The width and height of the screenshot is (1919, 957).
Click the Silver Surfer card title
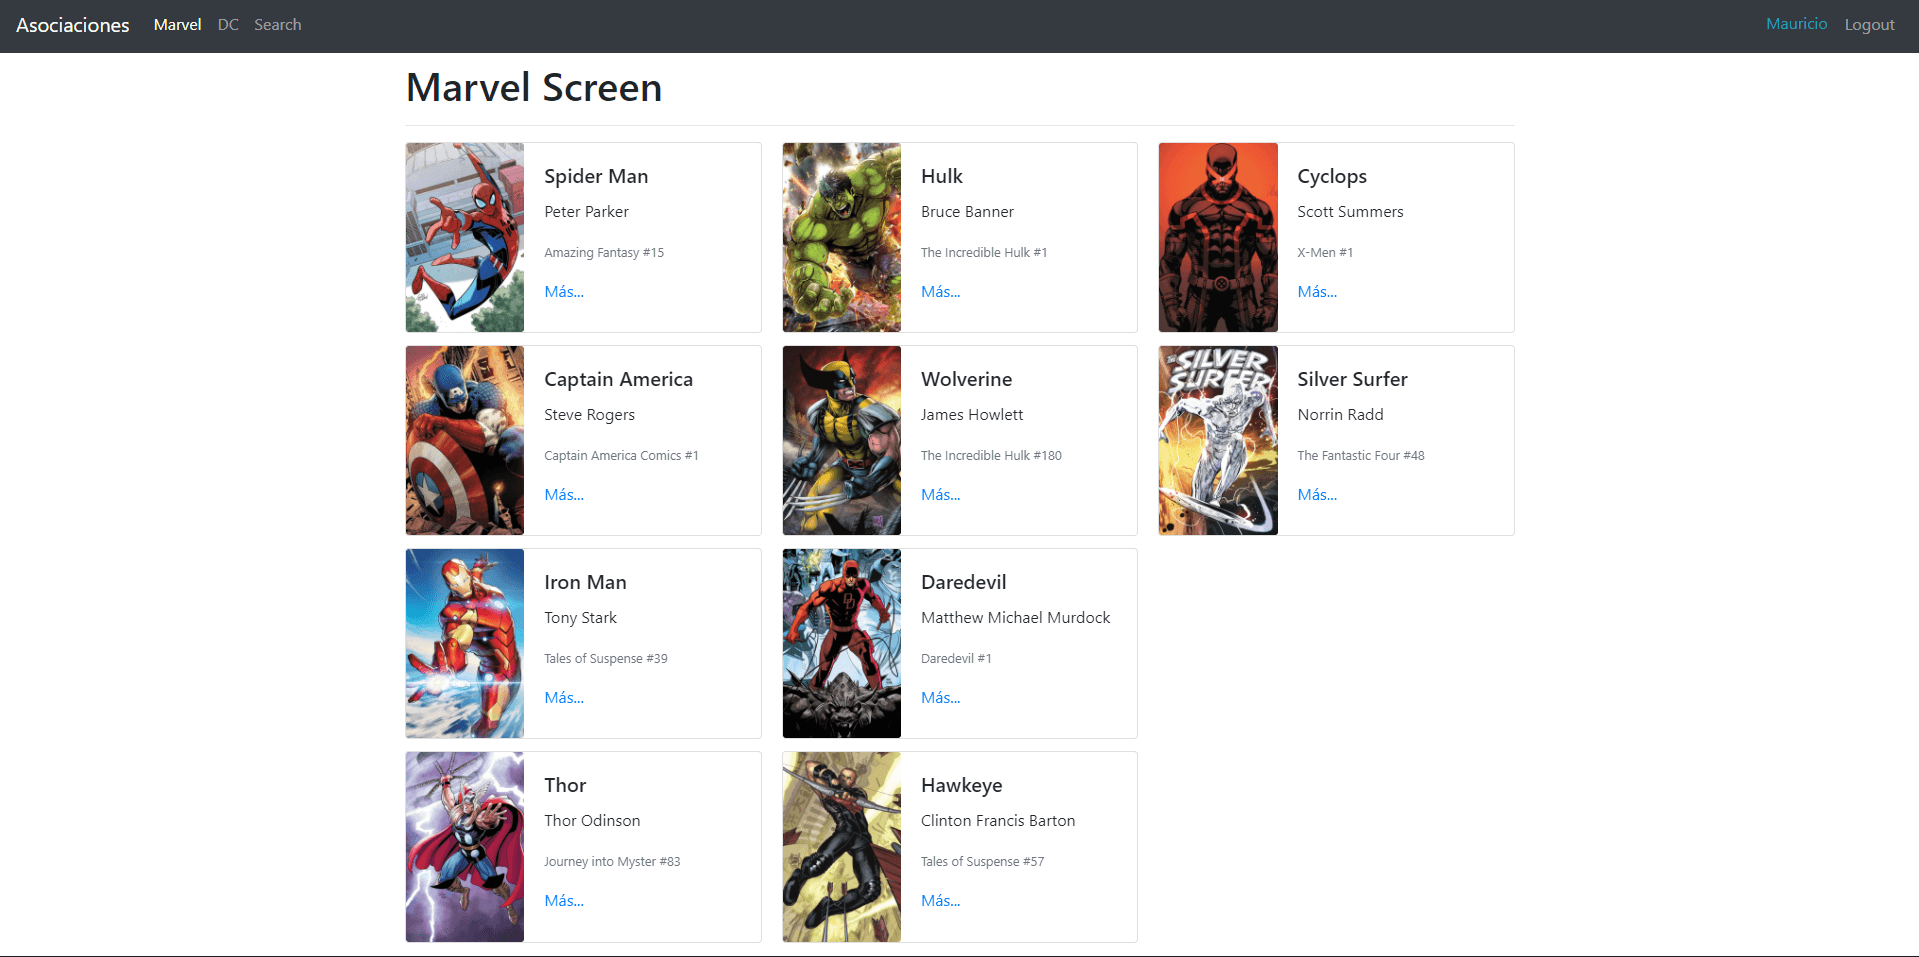1352,379
